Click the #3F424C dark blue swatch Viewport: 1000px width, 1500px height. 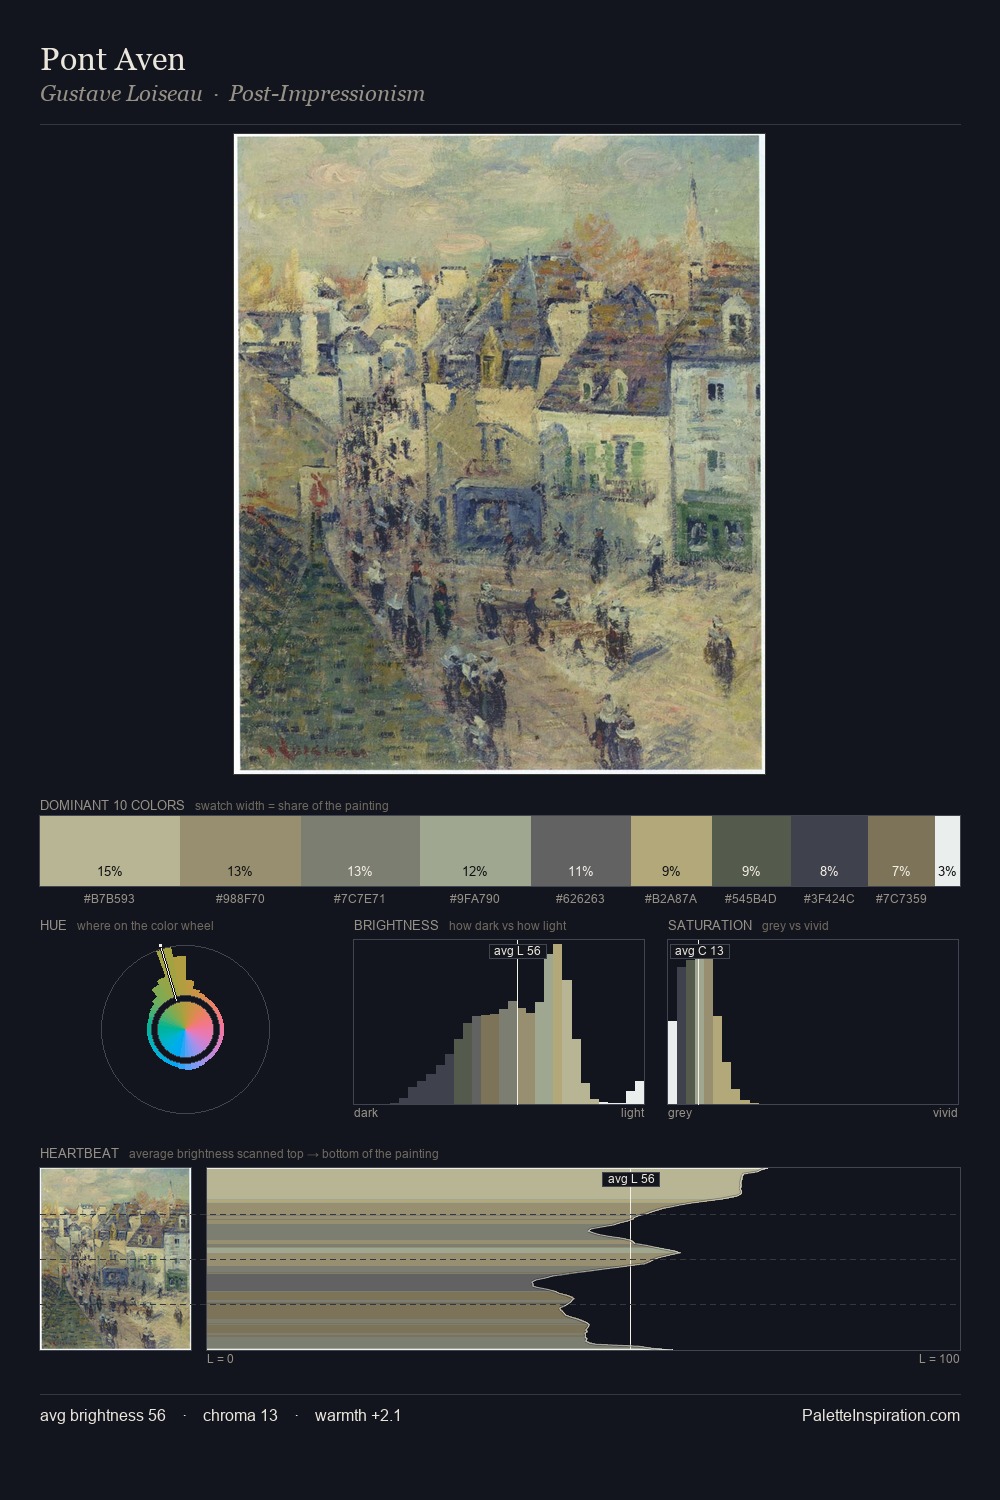[829, 851]
